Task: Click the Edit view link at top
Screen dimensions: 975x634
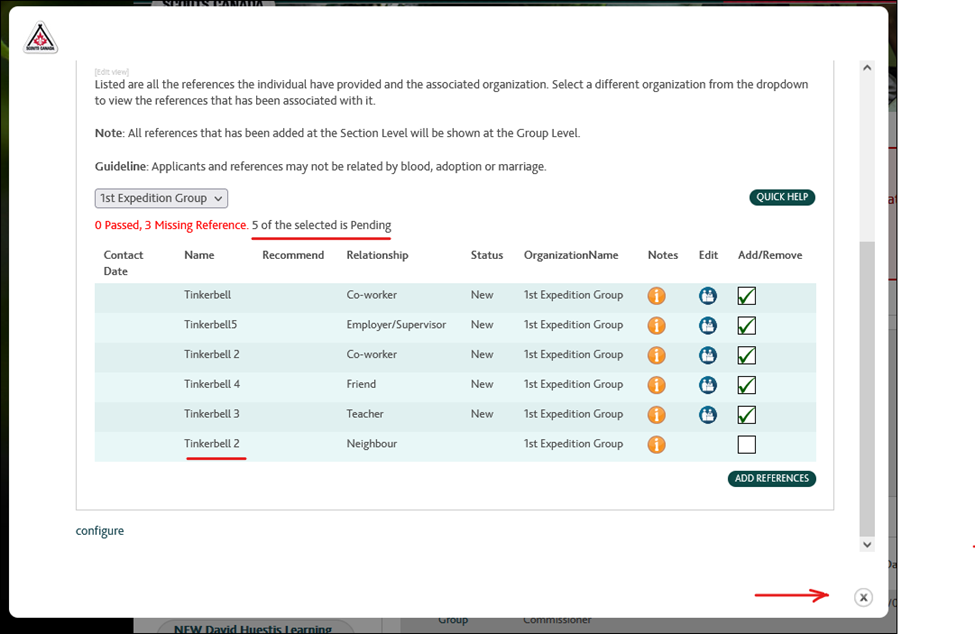Action: 111,72
